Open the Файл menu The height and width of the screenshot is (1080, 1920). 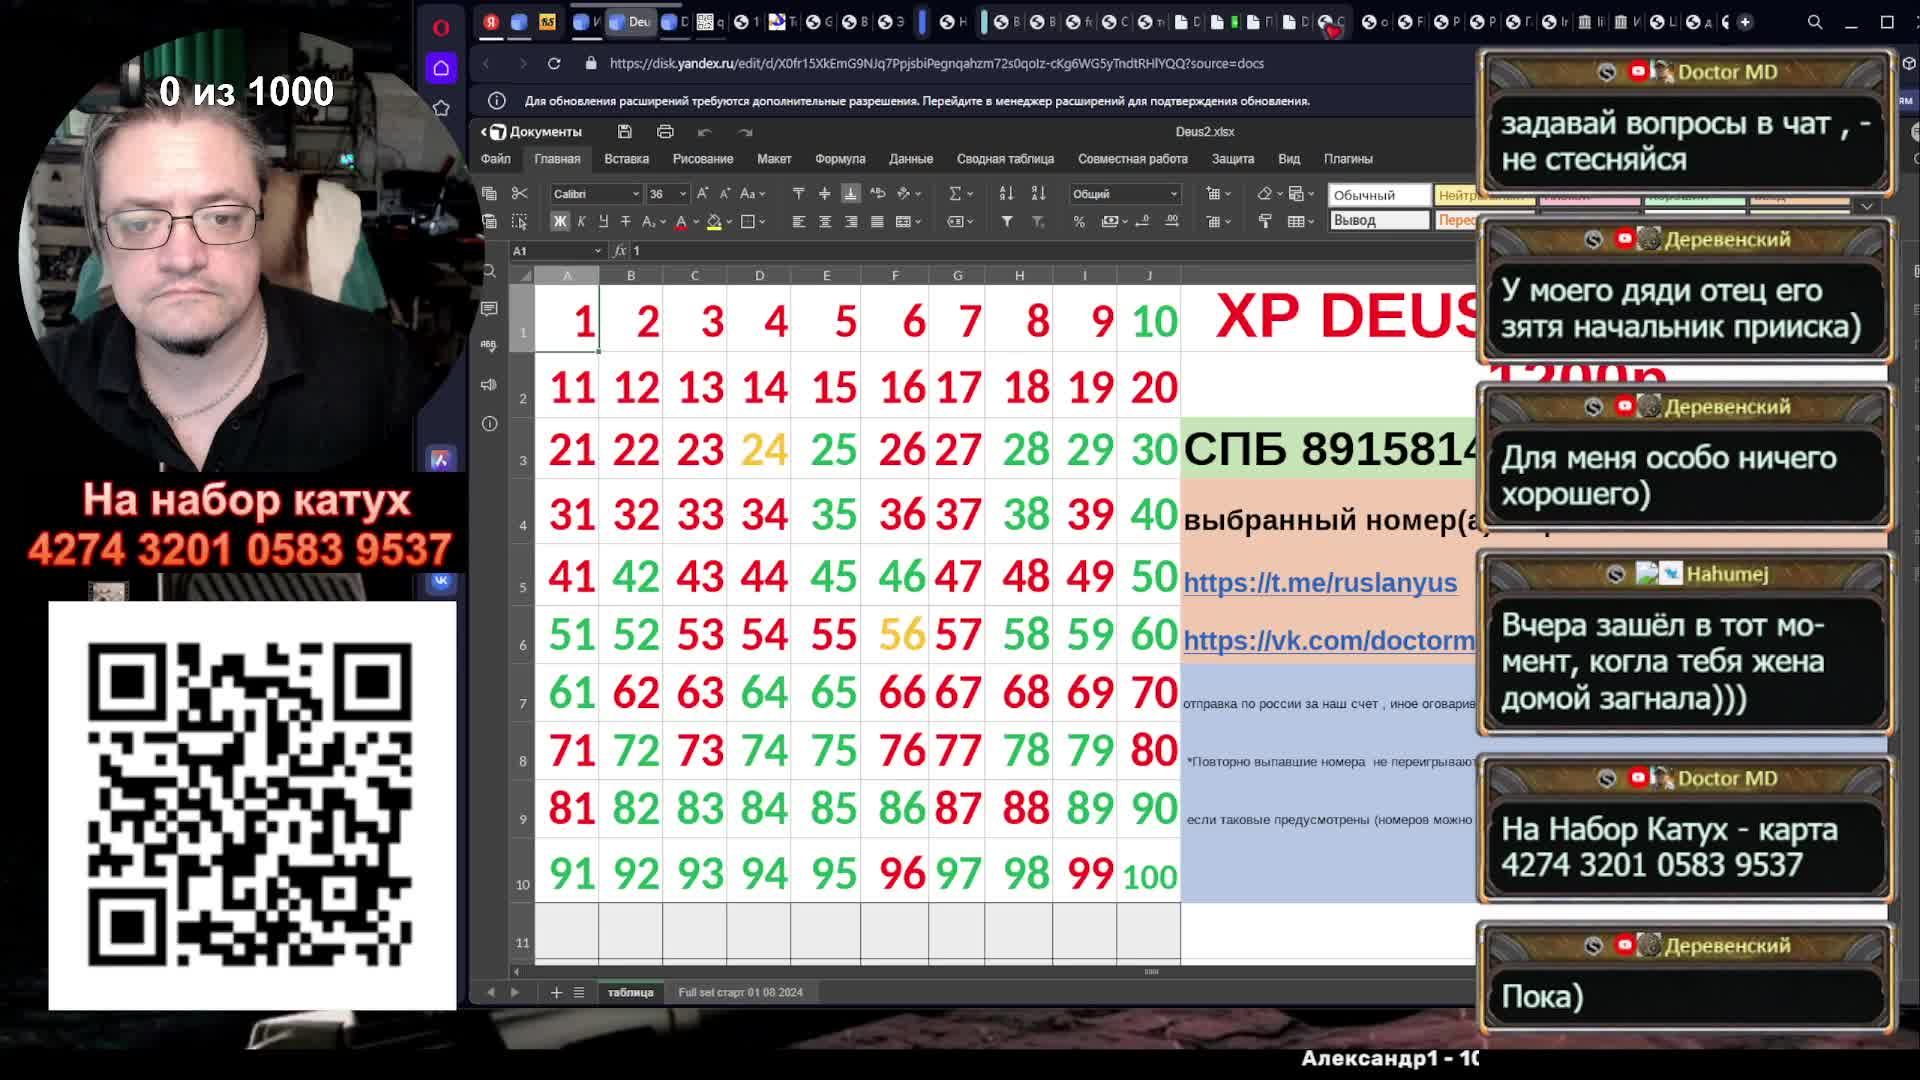(x=495, y=159)
